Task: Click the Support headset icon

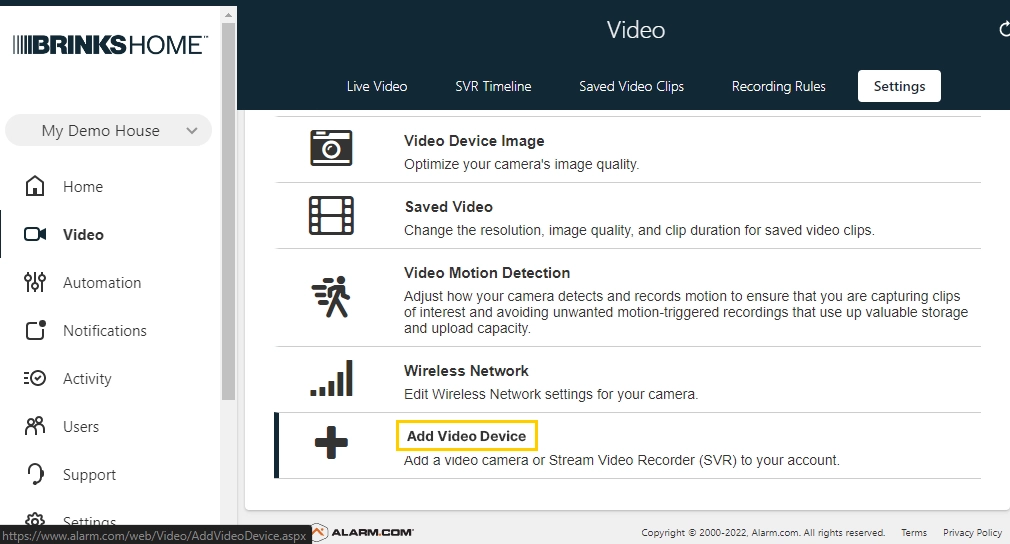Action: pyautogui.click(x=35, y=474)
